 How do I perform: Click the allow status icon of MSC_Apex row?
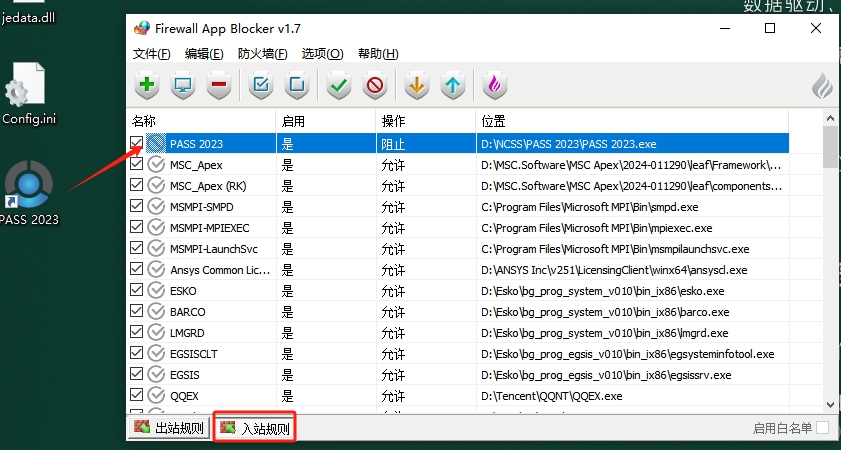point(156,164)
